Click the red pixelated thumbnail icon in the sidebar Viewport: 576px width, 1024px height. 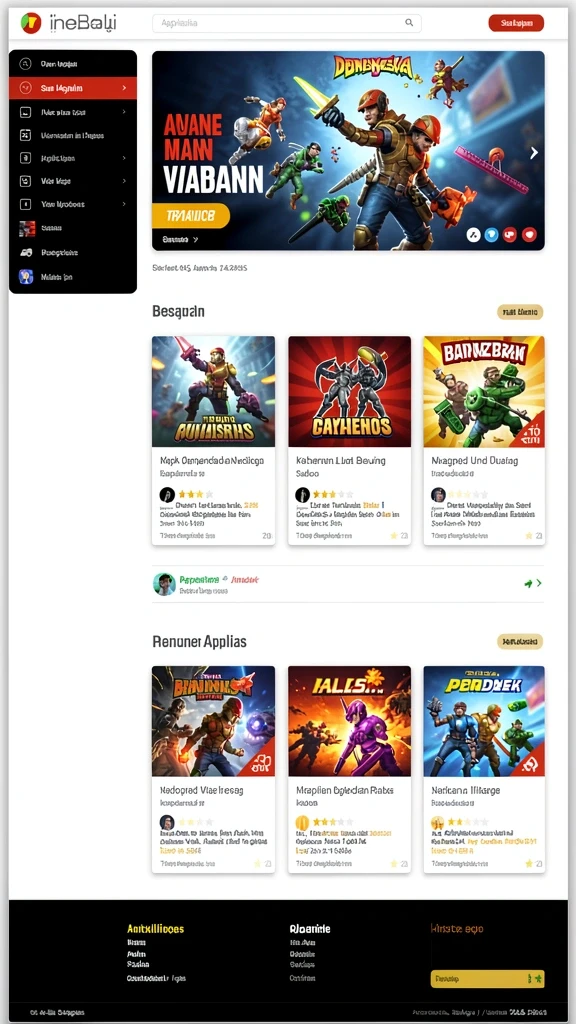(27, 229)
